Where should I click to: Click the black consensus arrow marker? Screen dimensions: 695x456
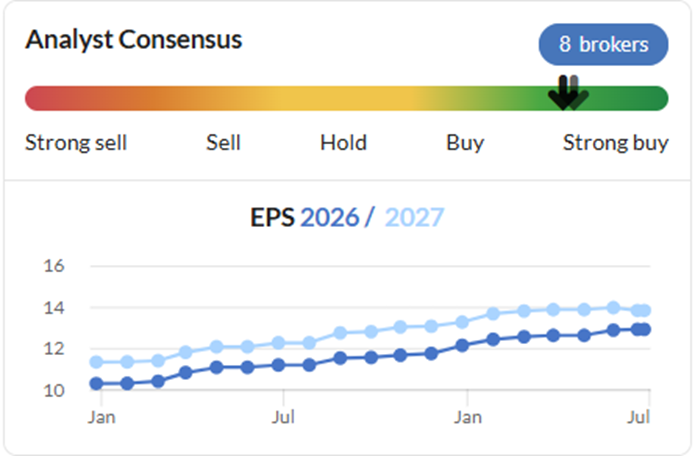(x=563, y=93)
